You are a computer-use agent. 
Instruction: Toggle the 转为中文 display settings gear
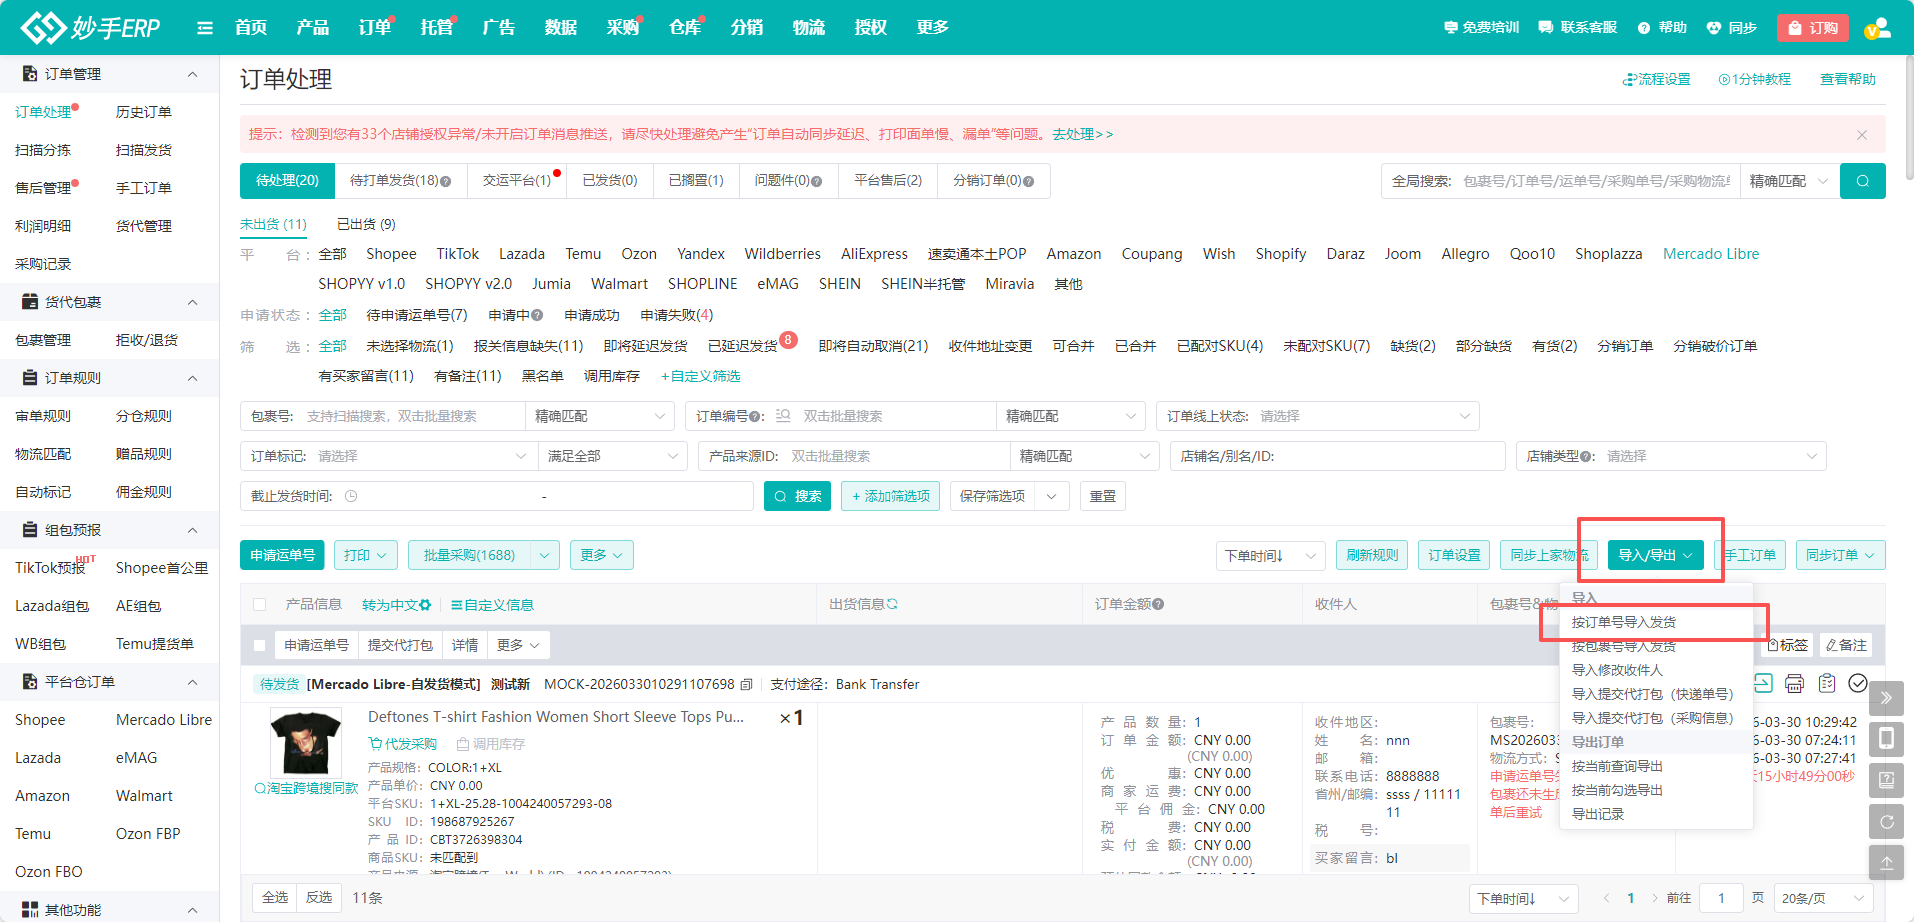pyautogui.click(x=424, y=604)
